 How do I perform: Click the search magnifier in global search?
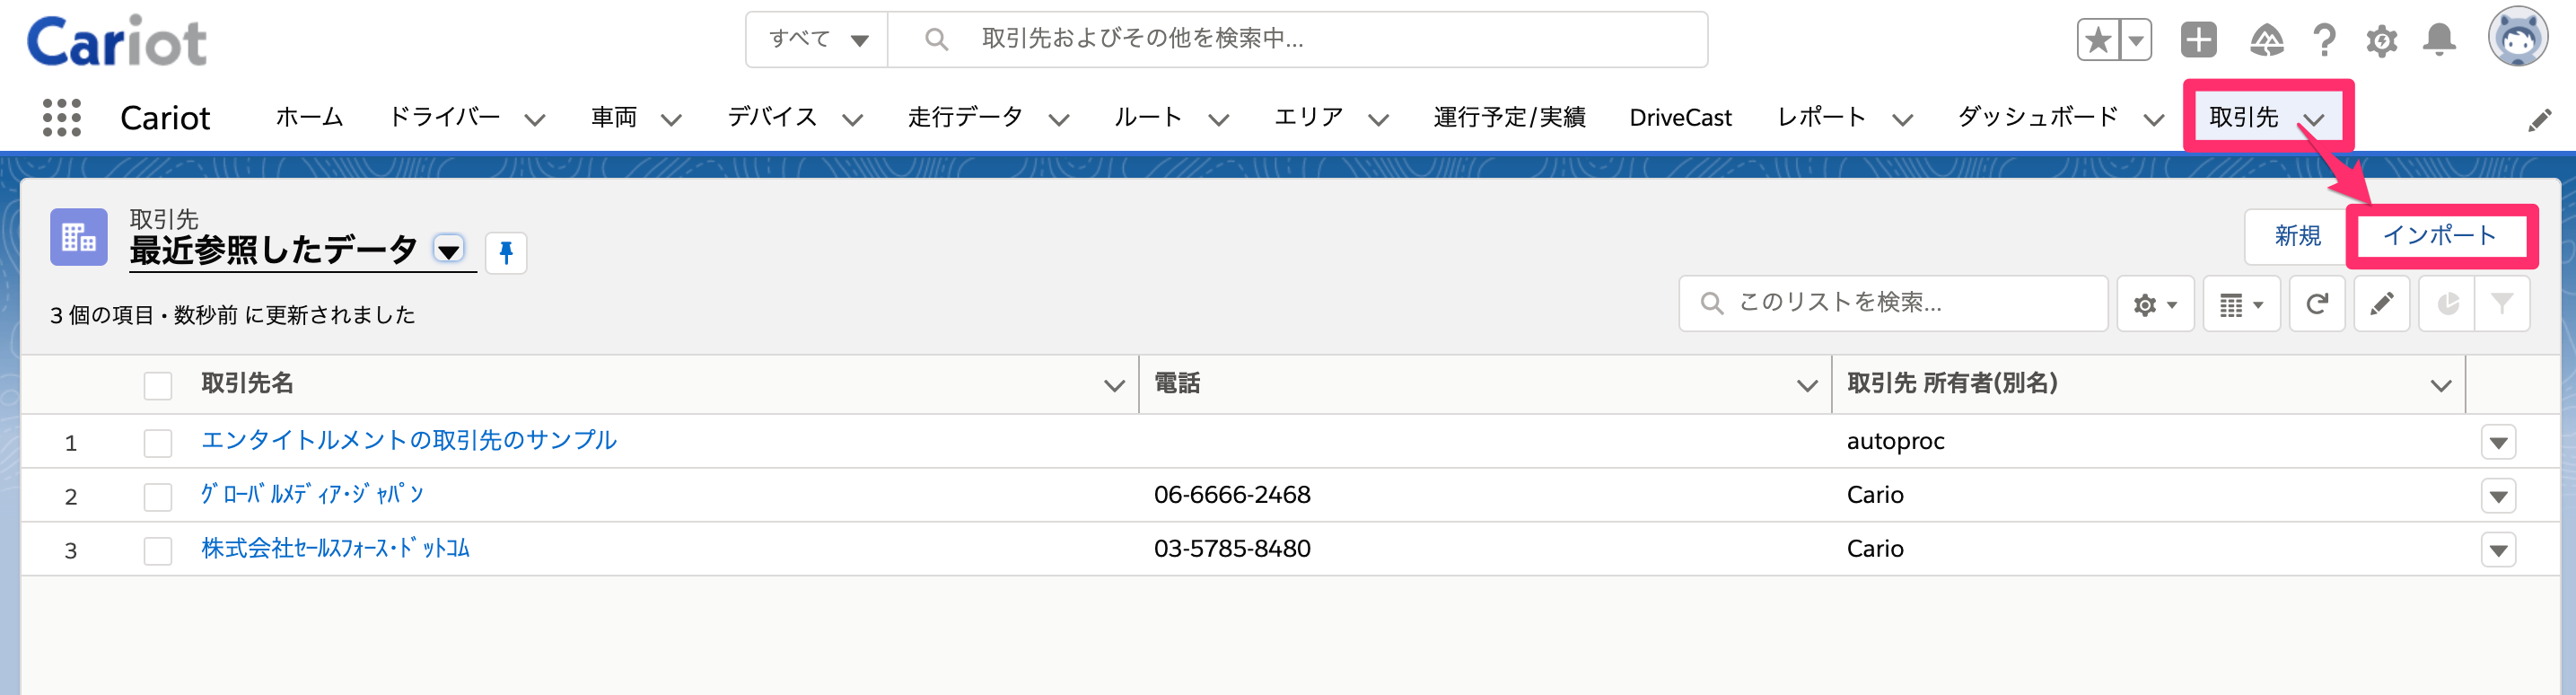936,40
